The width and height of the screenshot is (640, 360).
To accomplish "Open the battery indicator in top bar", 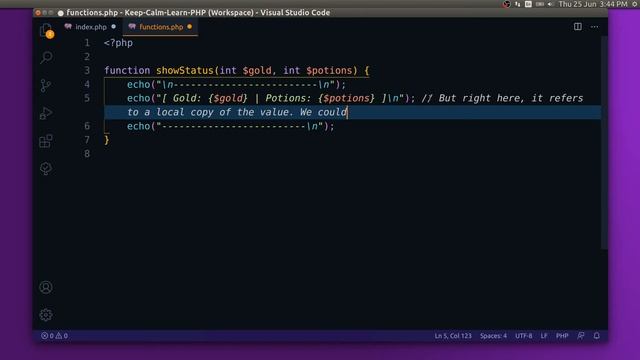I will [x=540, y=4].
